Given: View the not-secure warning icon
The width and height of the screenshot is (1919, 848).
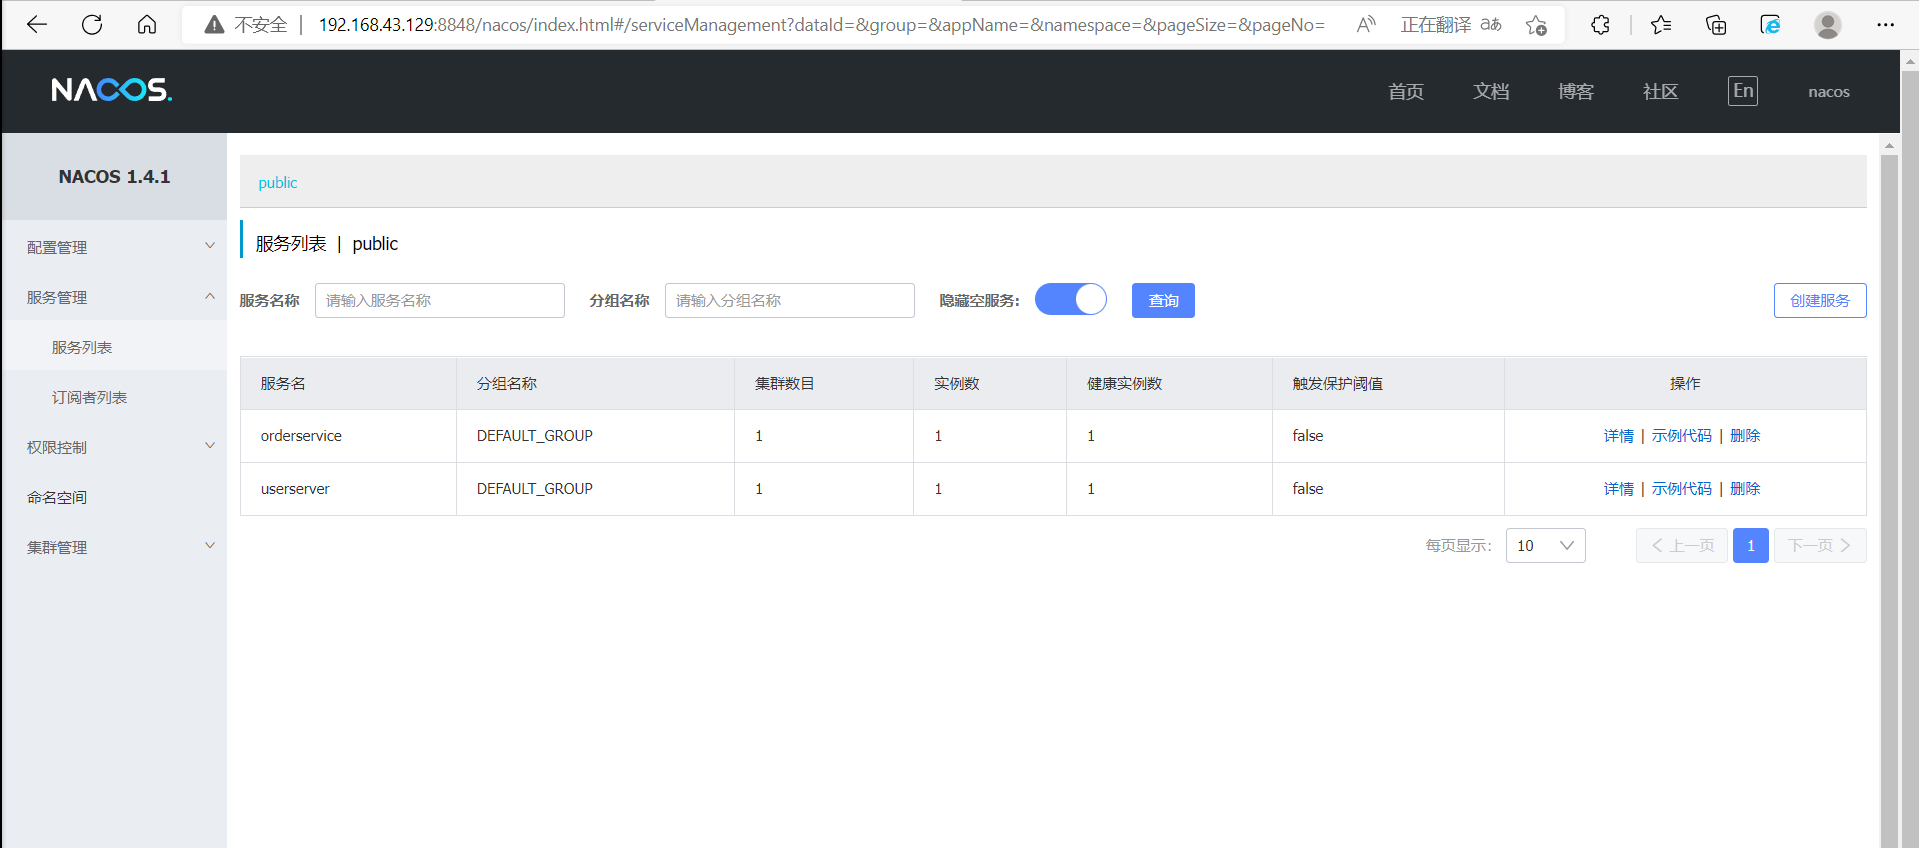Looking at the screenshot, I should 214,24.
